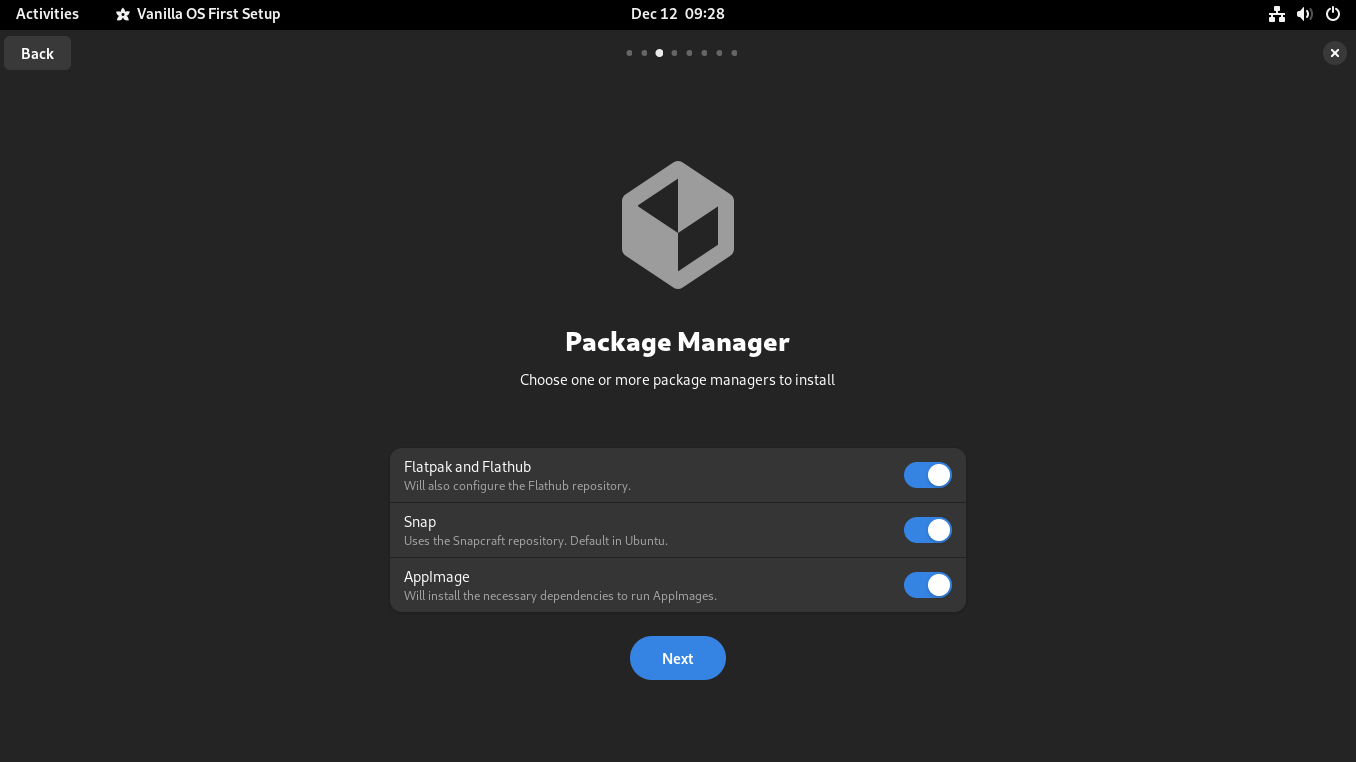Open the network icon in the system tray
Image resolution: width=1356 pixels, height=762 pixels.
[x=1276, y=14]
